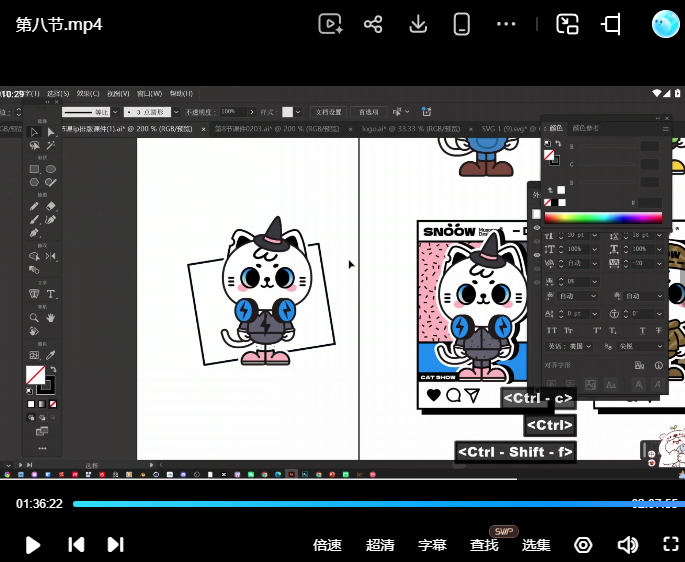Select the Ellipse shape tool
This screenshot has height=562, width=685.
(x=51, y=169)
